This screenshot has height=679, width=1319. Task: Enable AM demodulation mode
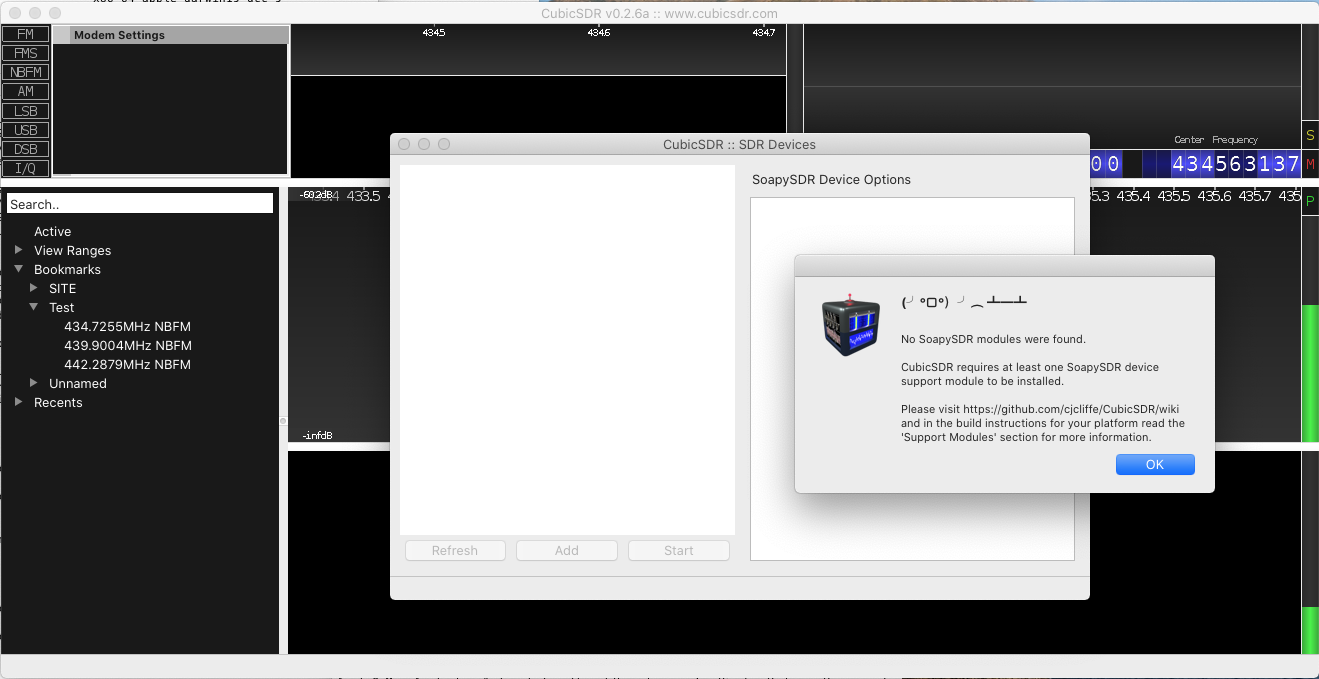[x=25, y=90]
